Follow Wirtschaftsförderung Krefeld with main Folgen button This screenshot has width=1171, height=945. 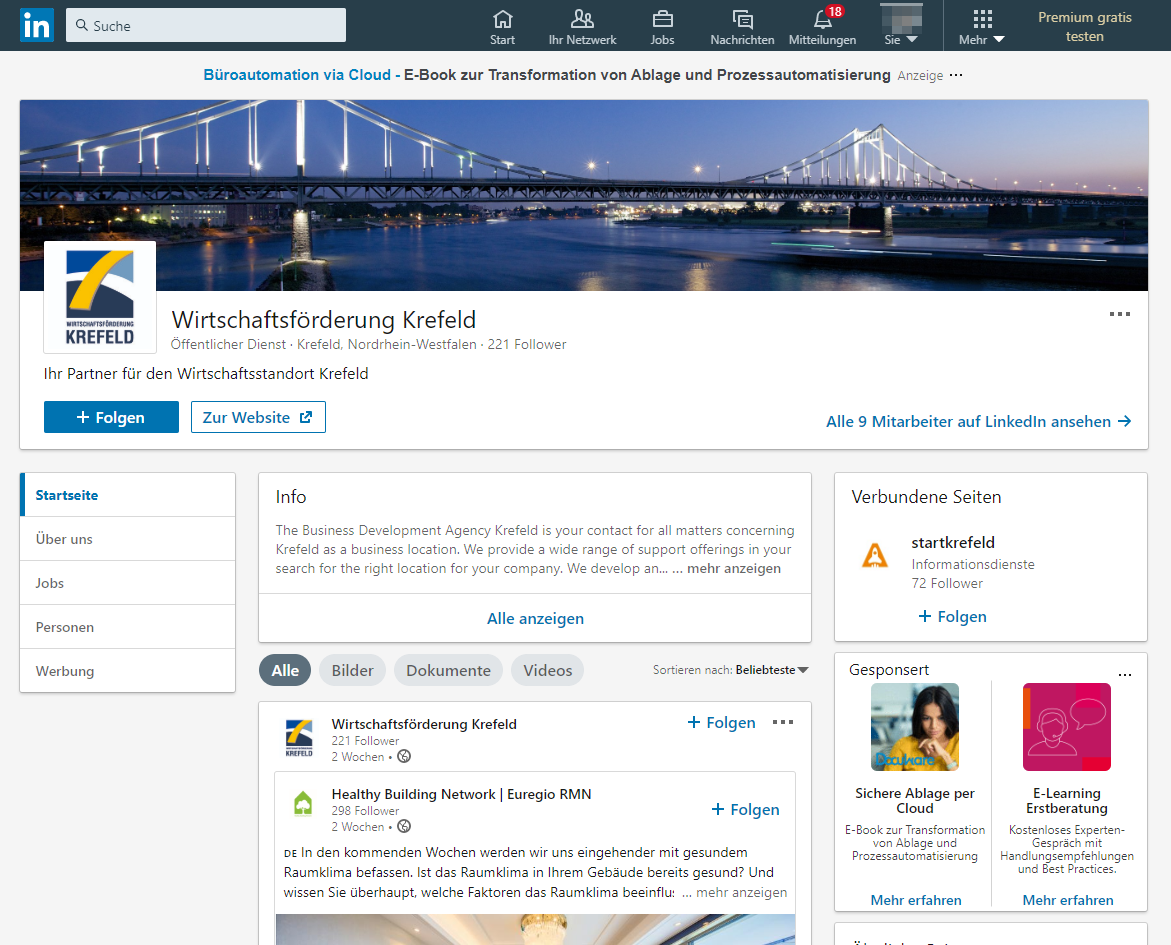[x=111, y=417]
